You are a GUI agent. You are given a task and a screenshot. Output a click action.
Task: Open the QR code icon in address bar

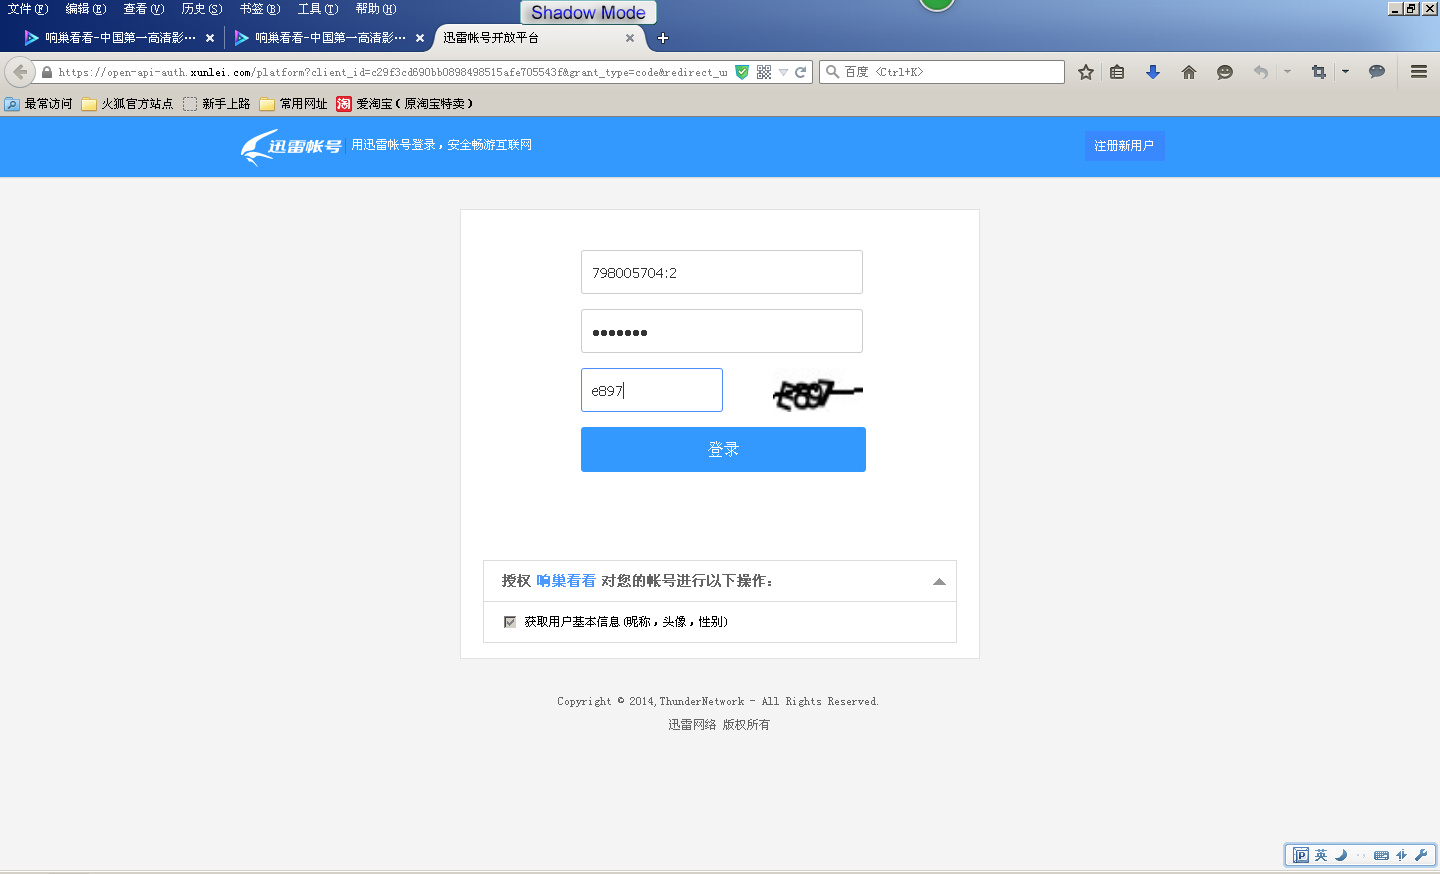764,72
